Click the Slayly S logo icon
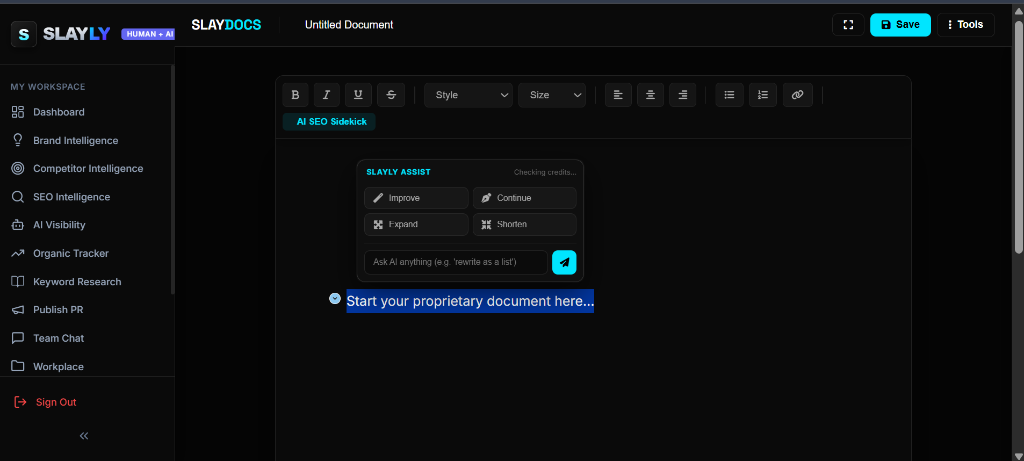This screenshot has width=1024, height=461. click(24, 34)
